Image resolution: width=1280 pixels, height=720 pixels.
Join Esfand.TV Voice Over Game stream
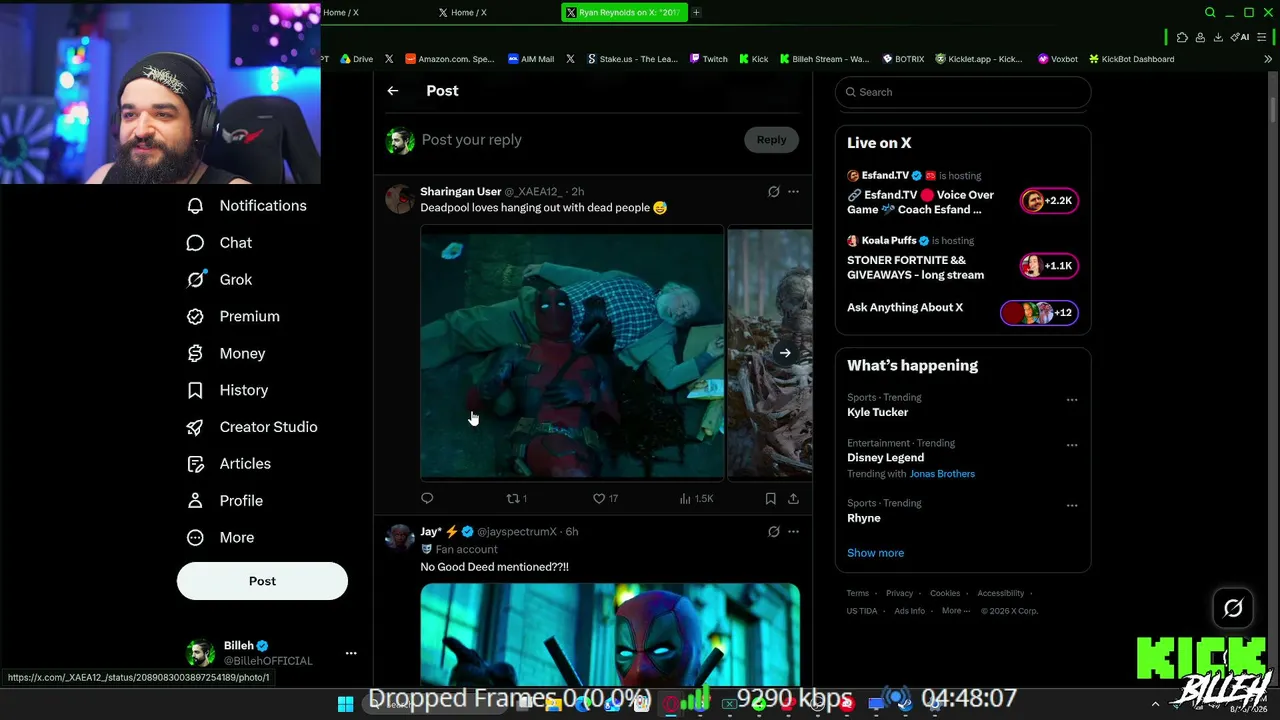coord(962,192)
